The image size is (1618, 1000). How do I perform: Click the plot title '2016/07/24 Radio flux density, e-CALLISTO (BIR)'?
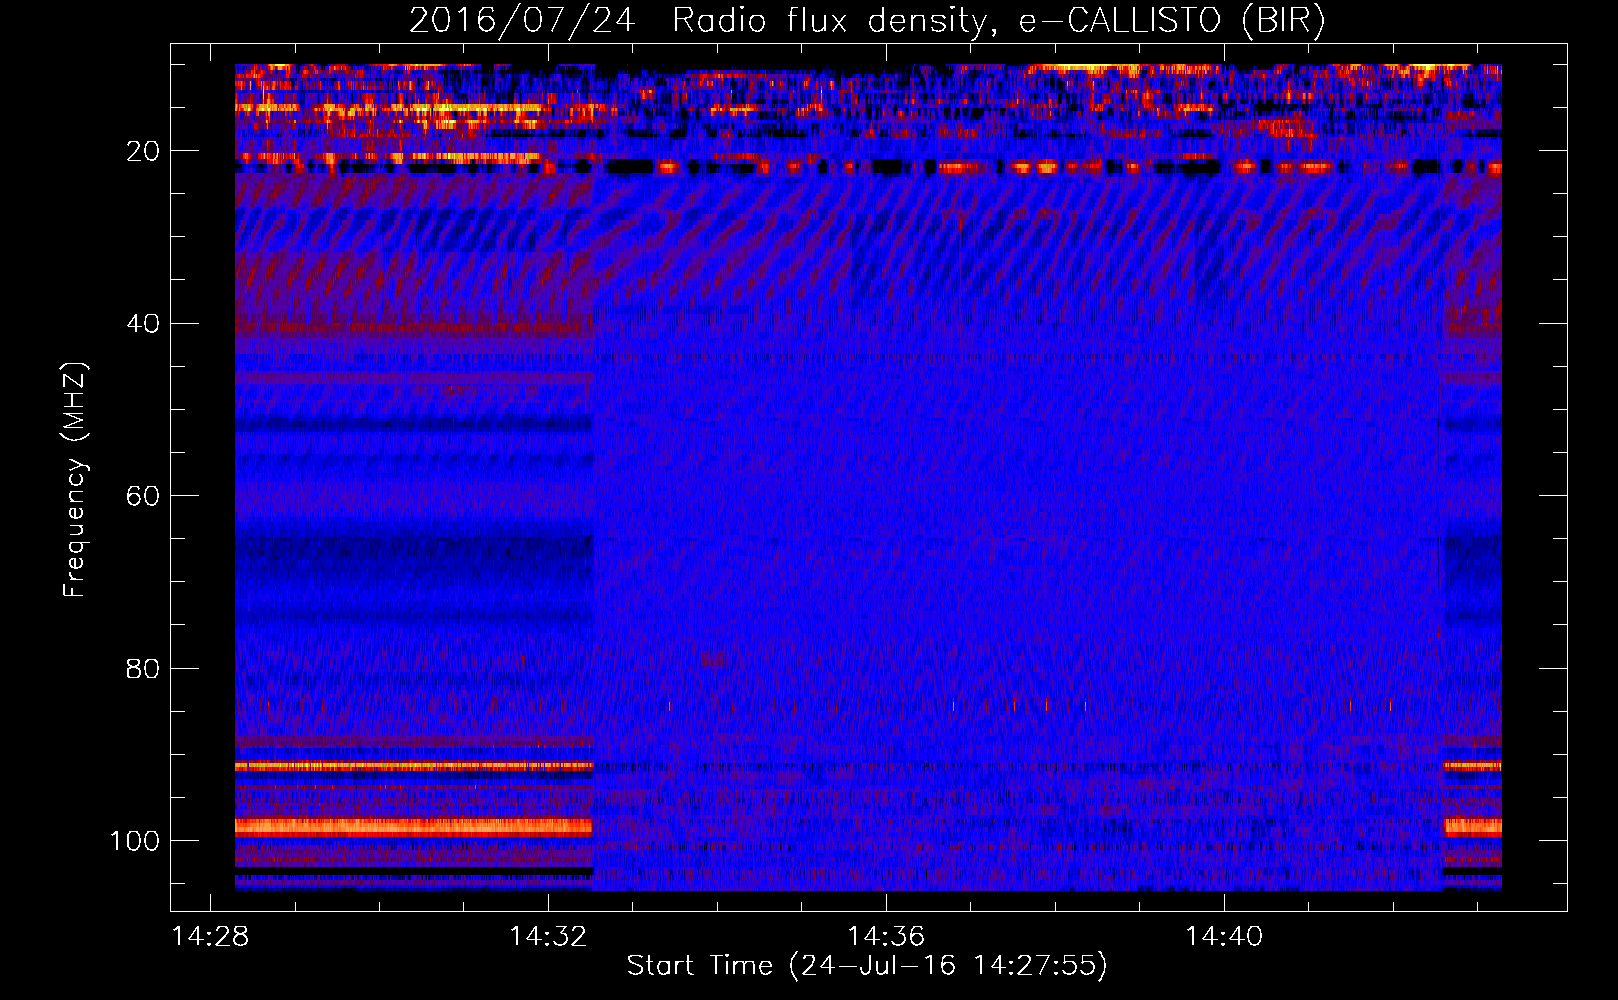click(x=867, y=21)
